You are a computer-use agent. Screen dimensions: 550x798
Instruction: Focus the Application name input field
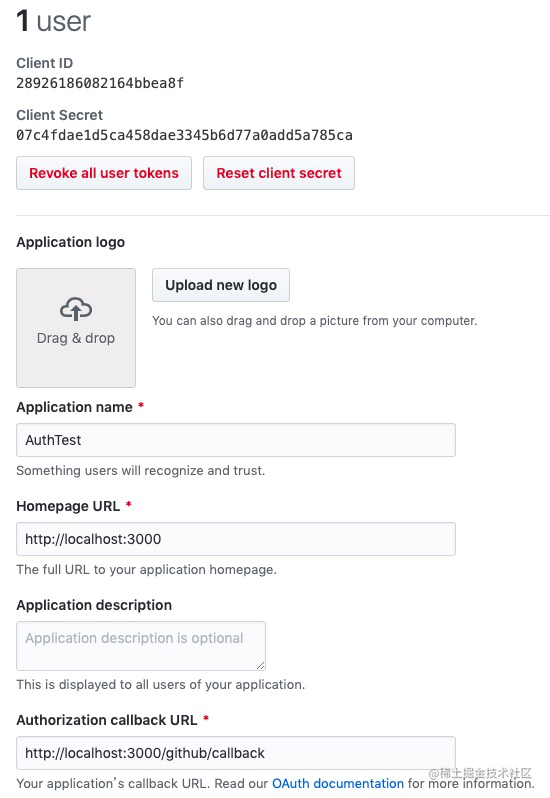click(236, 440)
